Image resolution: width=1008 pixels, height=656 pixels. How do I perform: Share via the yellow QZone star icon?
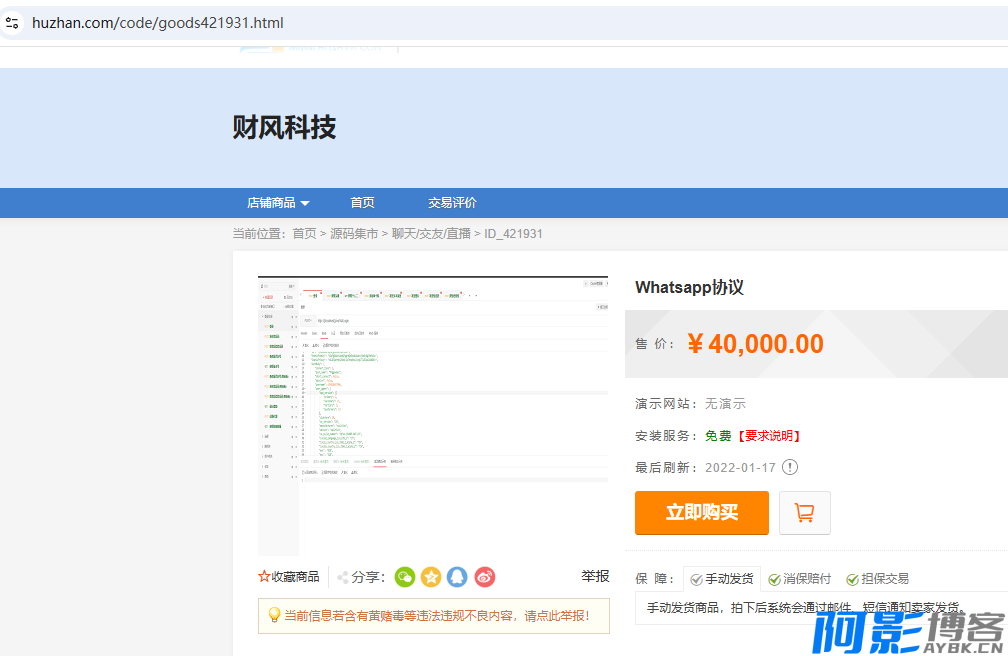(431, 577)
